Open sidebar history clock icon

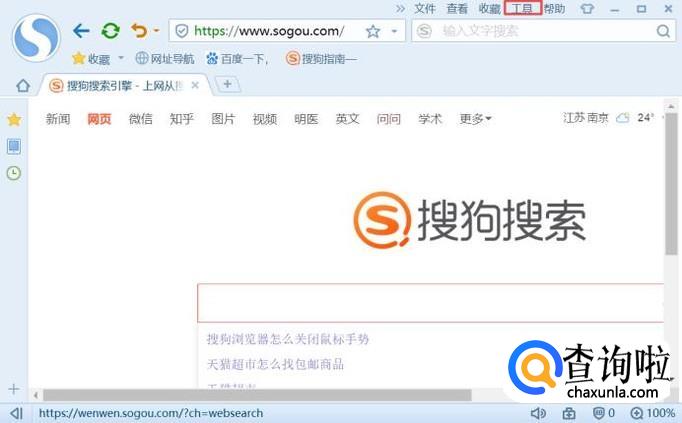[x=14, y=173]
